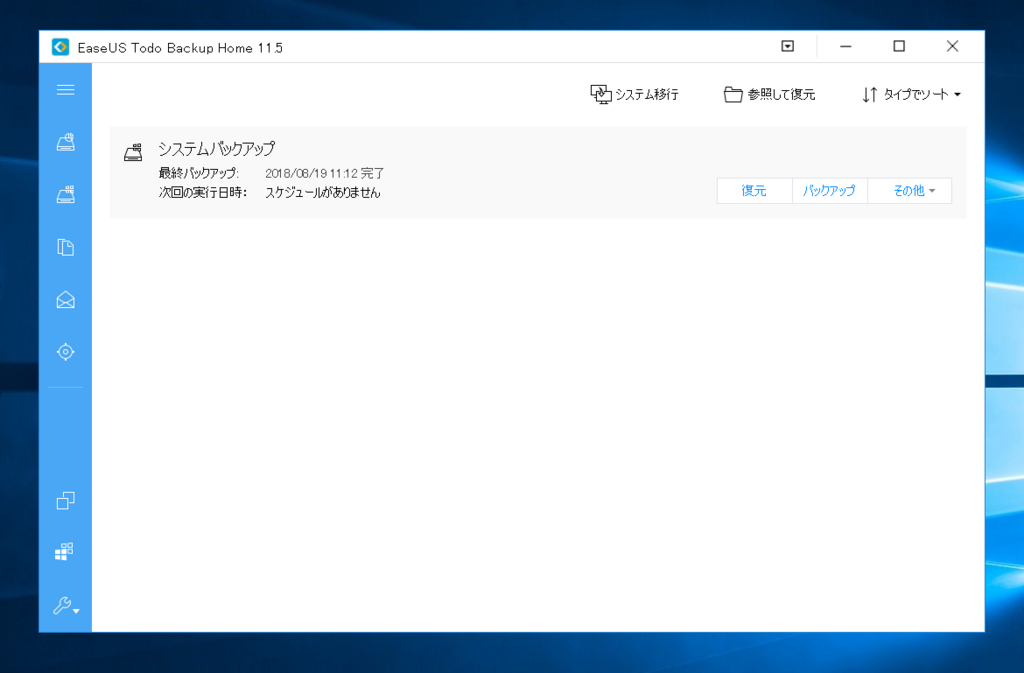Open タイプでソート dropdown

(x=911, y=95)
